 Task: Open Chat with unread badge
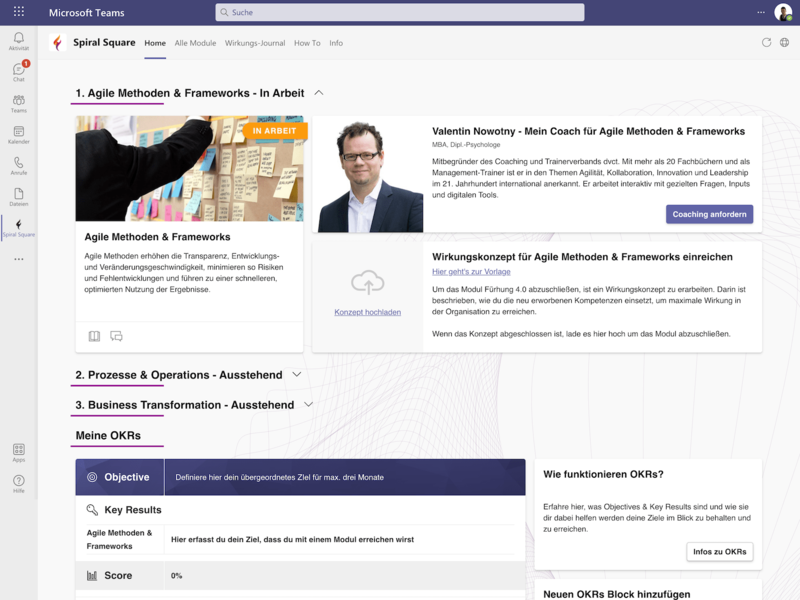pos(18,71)
